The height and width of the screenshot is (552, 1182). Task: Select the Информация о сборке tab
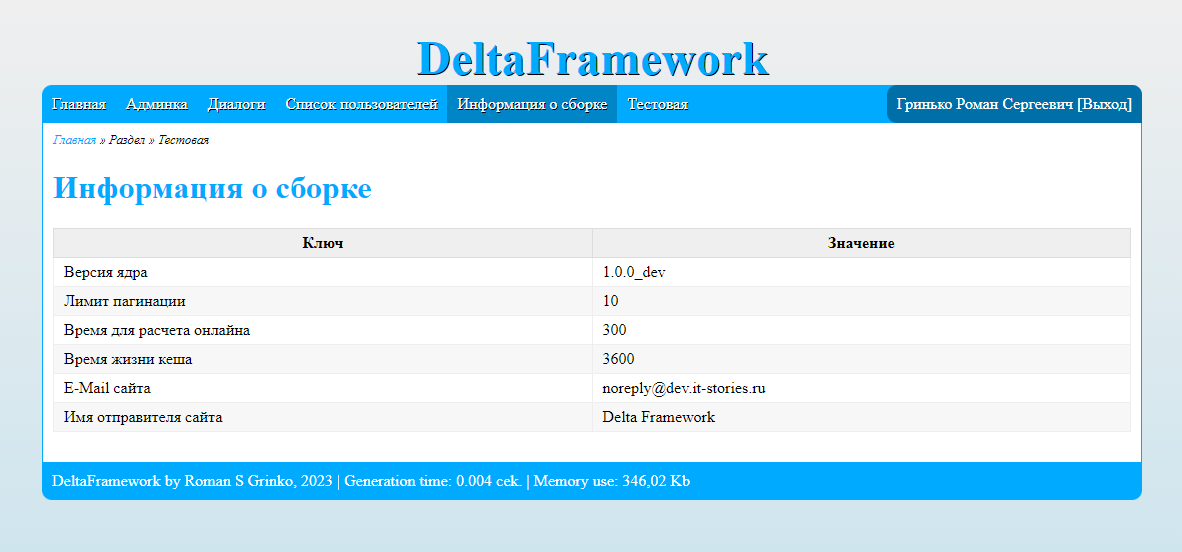pos(532,104)
